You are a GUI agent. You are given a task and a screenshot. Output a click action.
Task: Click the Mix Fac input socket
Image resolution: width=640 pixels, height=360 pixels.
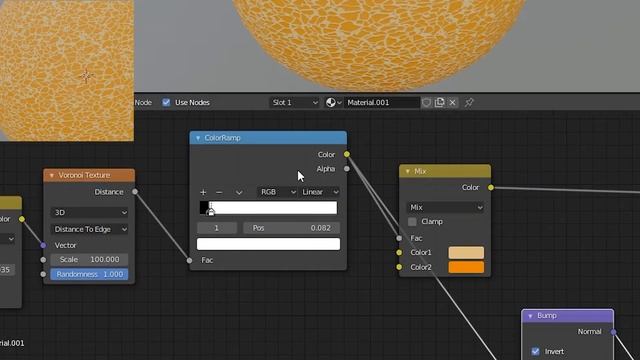pos(399,238)
